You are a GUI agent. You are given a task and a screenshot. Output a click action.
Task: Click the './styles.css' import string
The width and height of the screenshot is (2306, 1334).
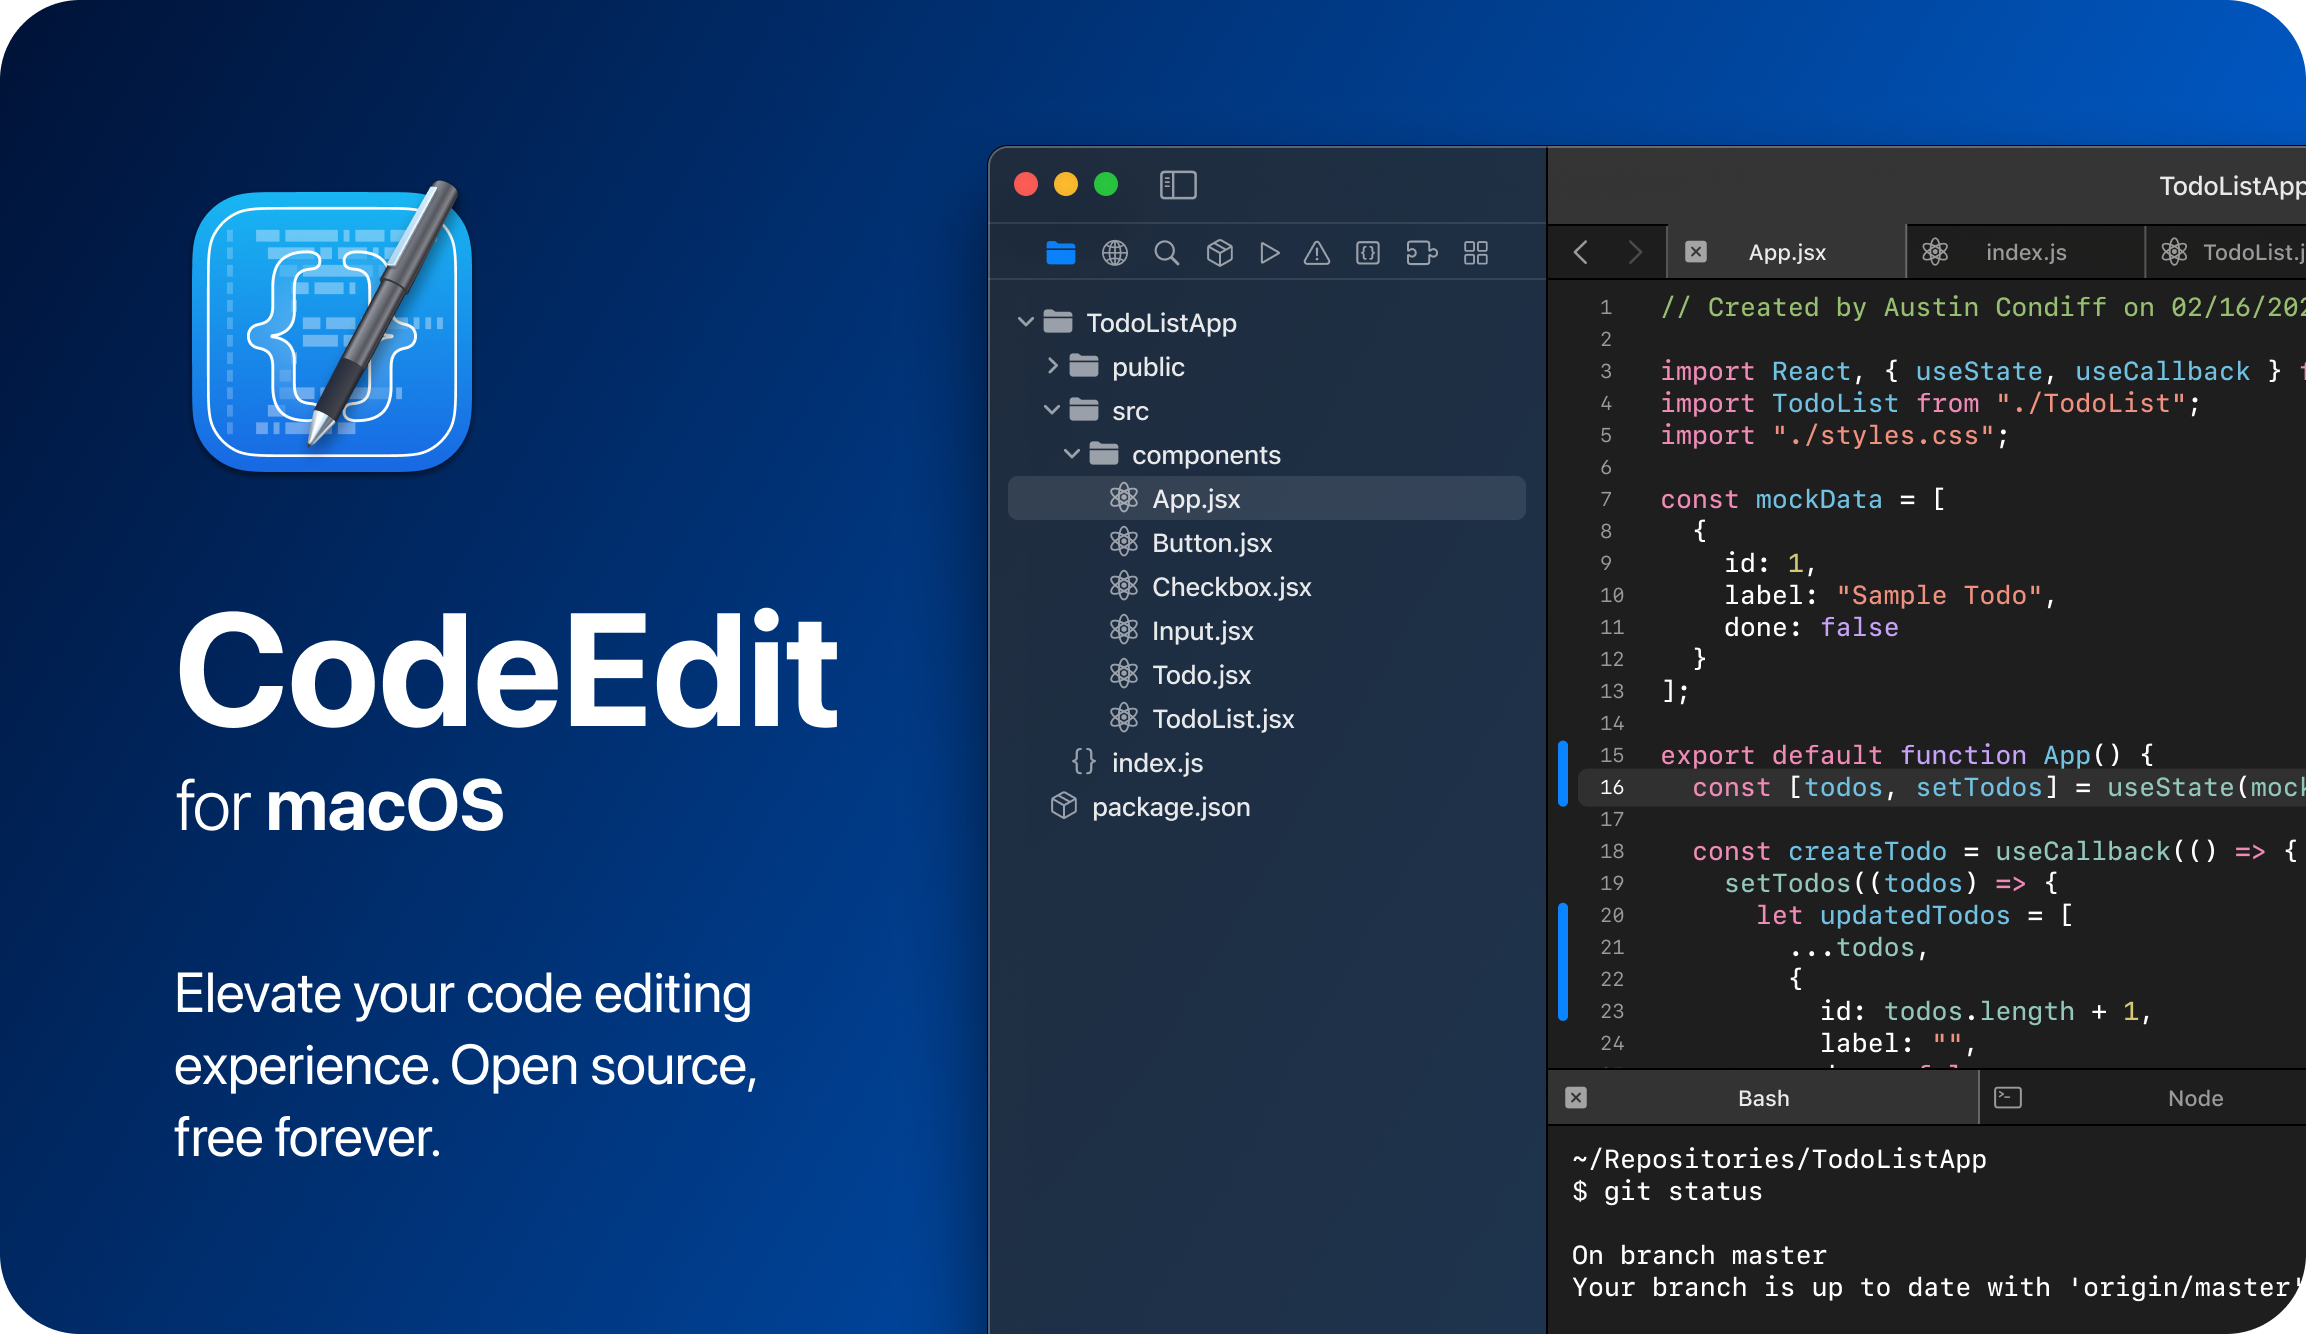1883,435
